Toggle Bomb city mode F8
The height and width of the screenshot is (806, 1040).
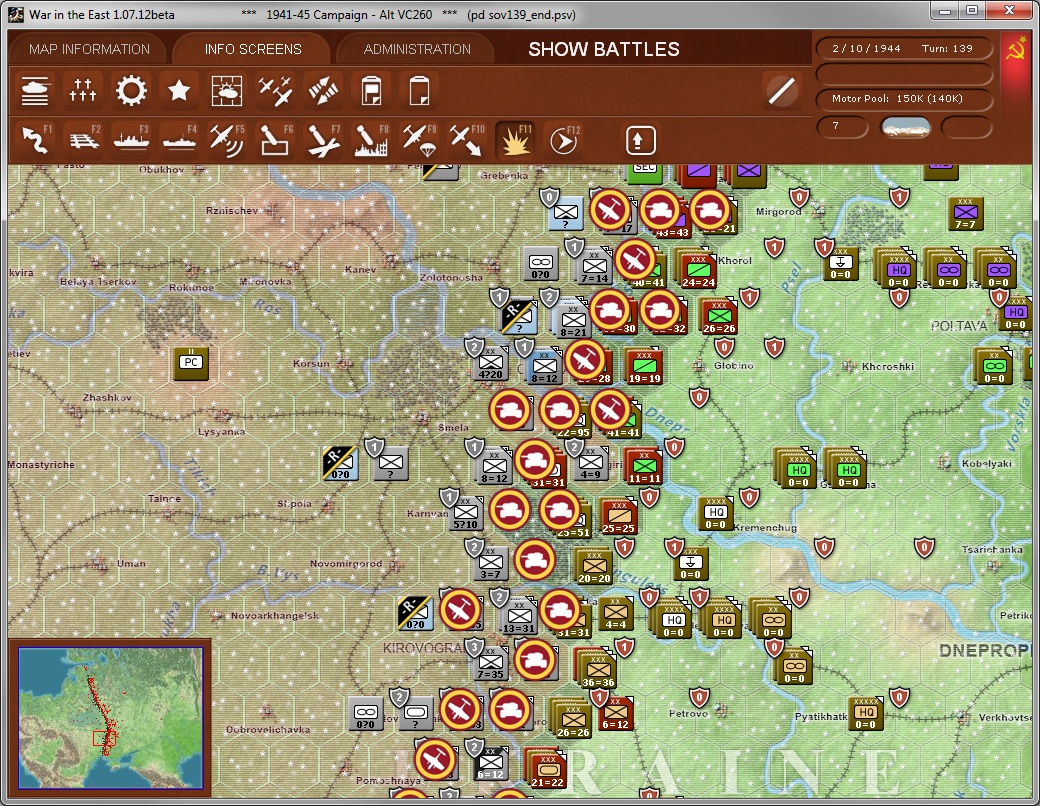(x=371, y=140)
